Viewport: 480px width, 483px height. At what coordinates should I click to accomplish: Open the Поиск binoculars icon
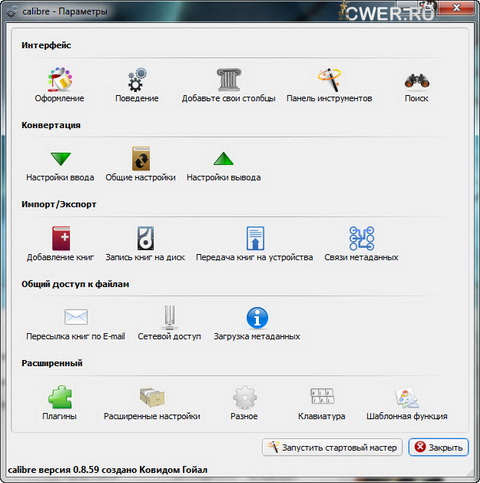click(417, 81)
